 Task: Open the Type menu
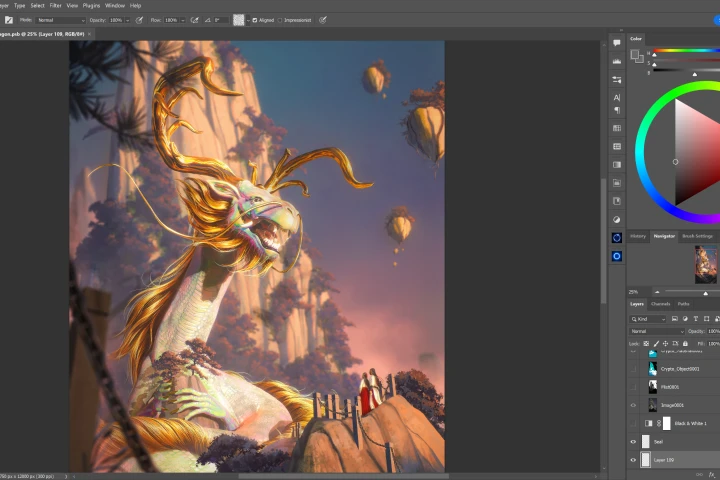coord(19,6)
